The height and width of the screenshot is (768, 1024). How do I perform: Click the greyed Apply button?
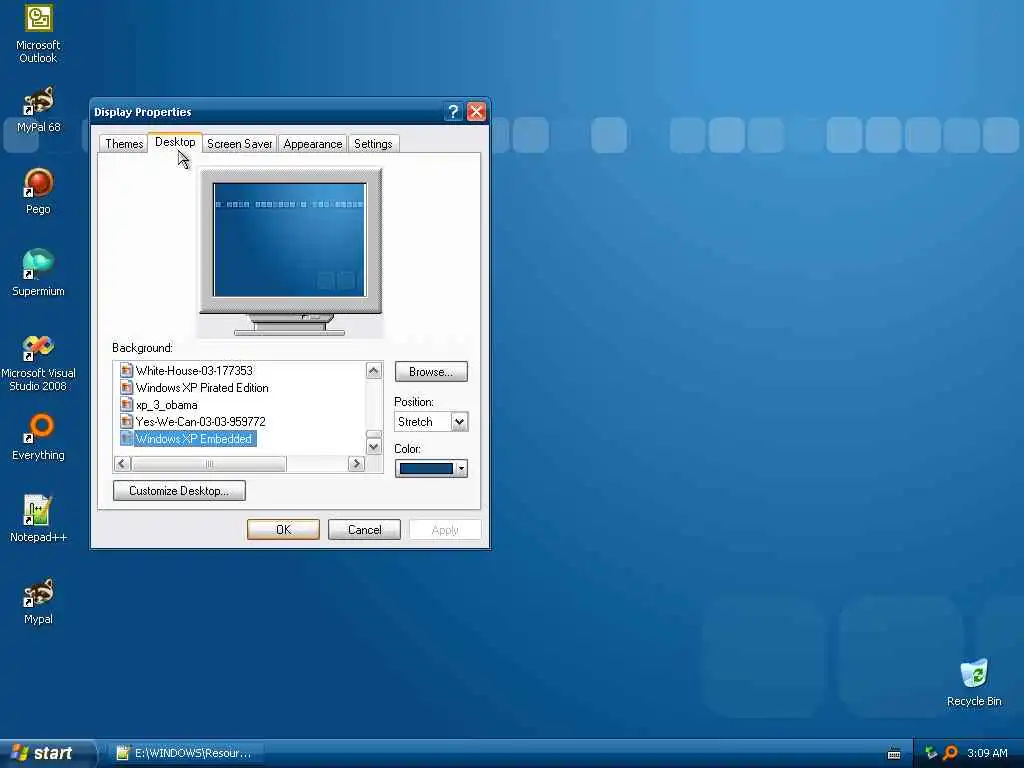[x=445, y=530]
